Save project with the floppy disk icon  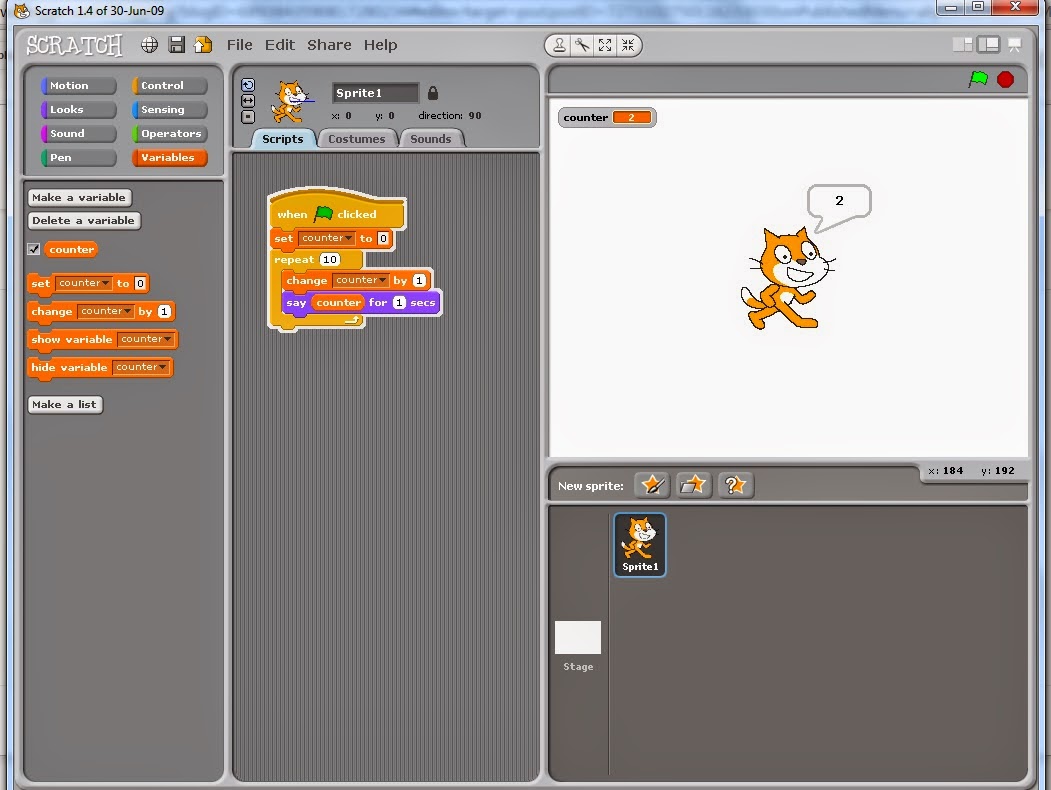(x=176, y=45)
